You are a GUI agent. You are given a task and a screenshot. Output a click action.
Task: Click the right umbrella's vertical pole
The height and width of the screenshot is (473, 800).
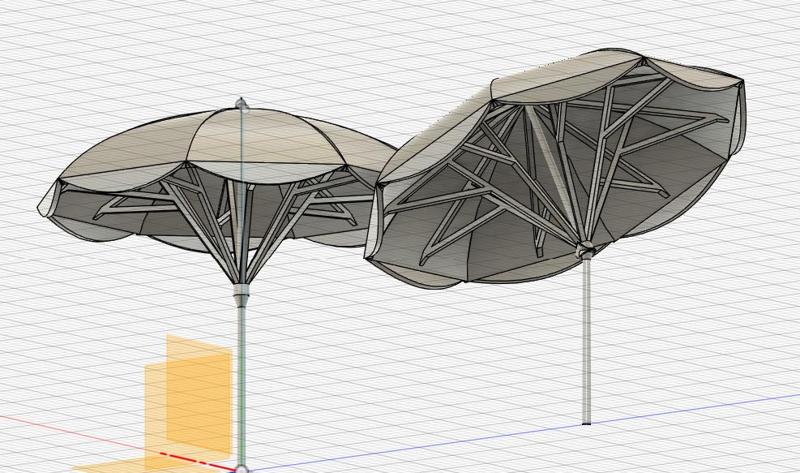tap(587, 341)
